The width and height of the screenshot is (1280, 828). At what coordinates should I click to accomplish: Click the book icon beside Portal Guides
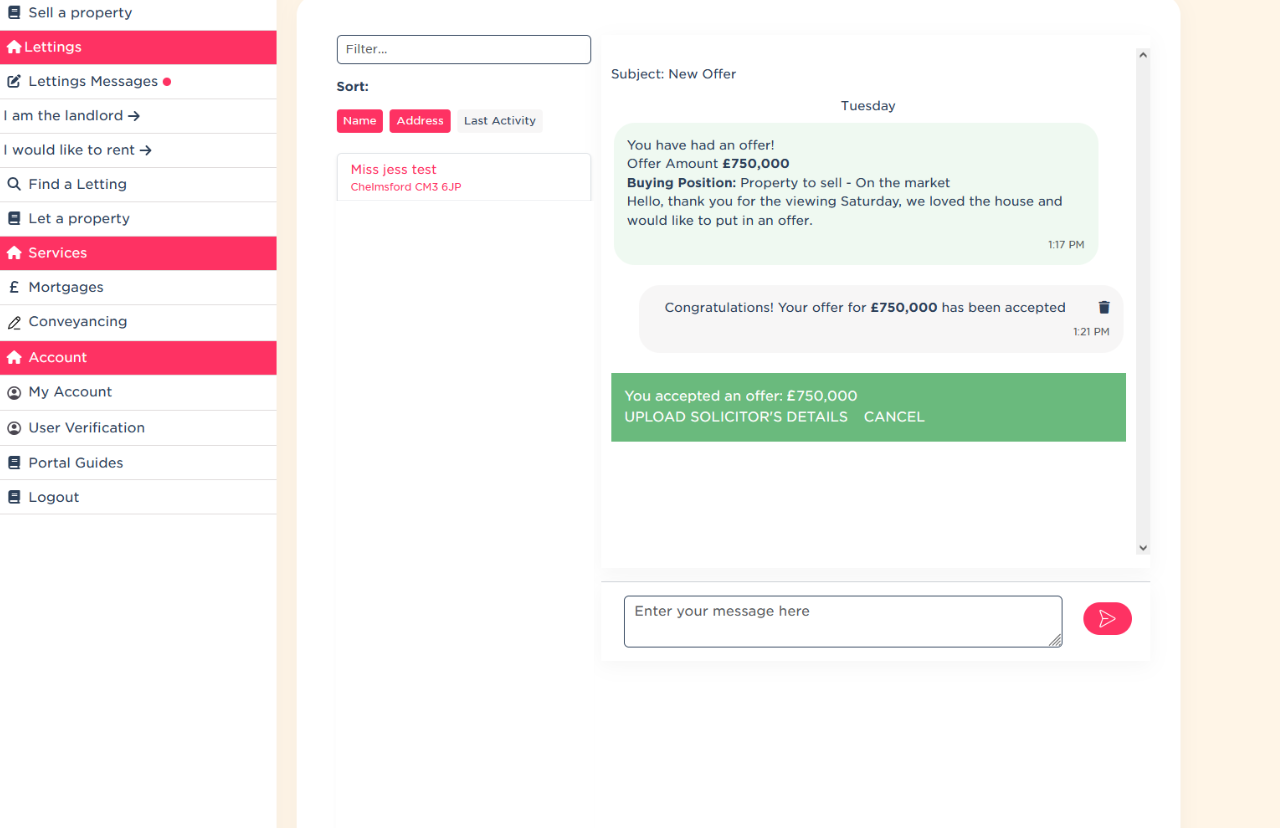[x=14, y=463]
